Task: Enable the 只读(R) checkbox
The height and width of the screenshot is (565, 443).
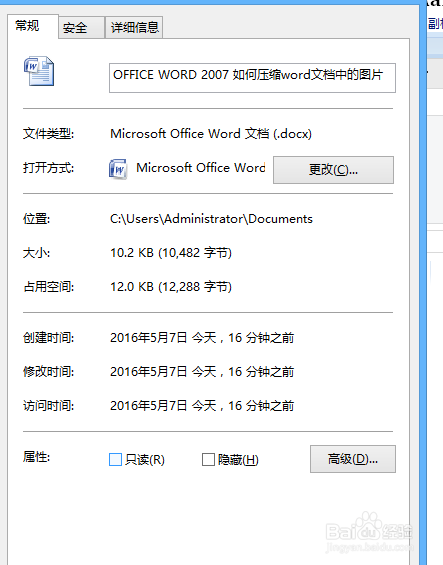Action: point(115,459)
